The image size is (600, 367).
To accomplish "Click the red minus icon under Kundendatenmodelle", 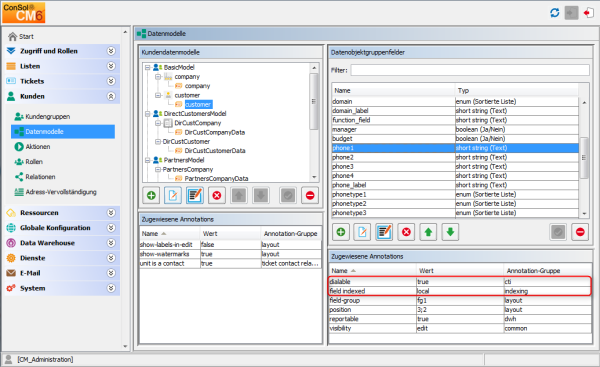I will tap(310, 196).
